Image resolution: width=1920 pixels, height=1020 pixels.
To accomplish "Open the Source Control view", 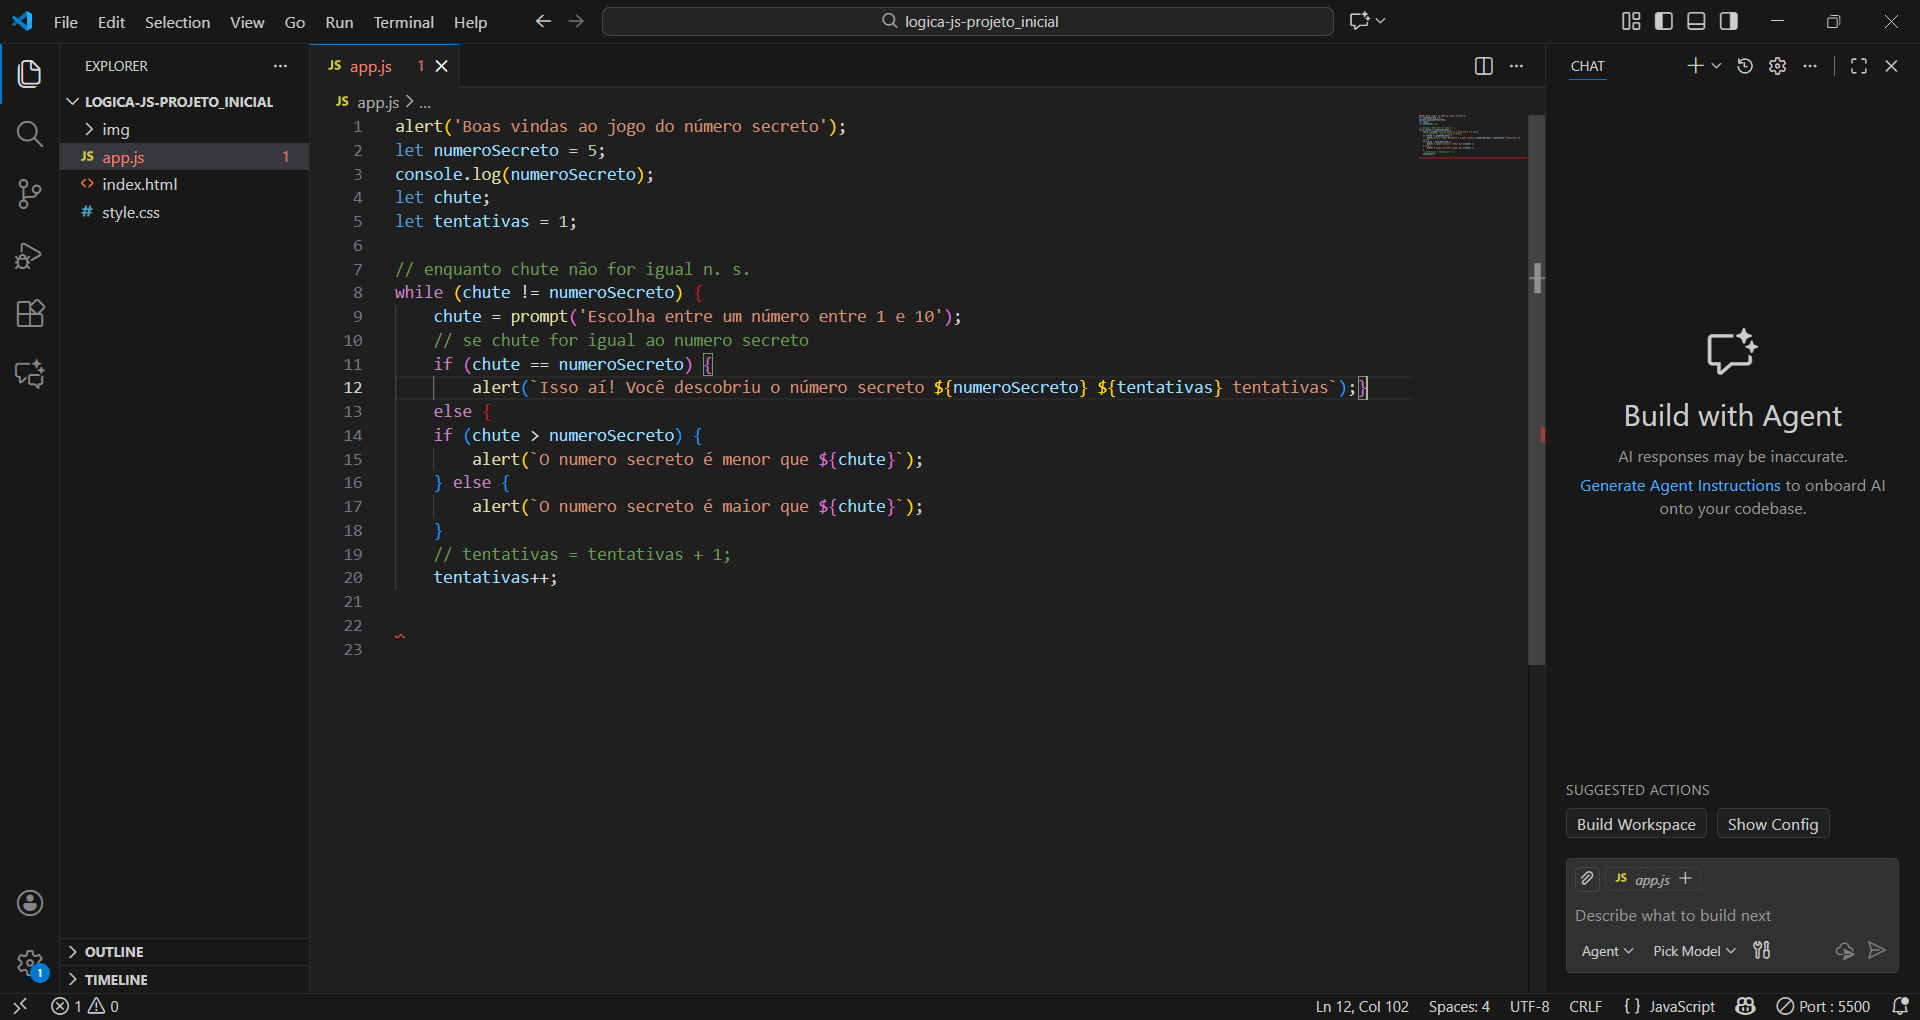I will click(30, 194).
